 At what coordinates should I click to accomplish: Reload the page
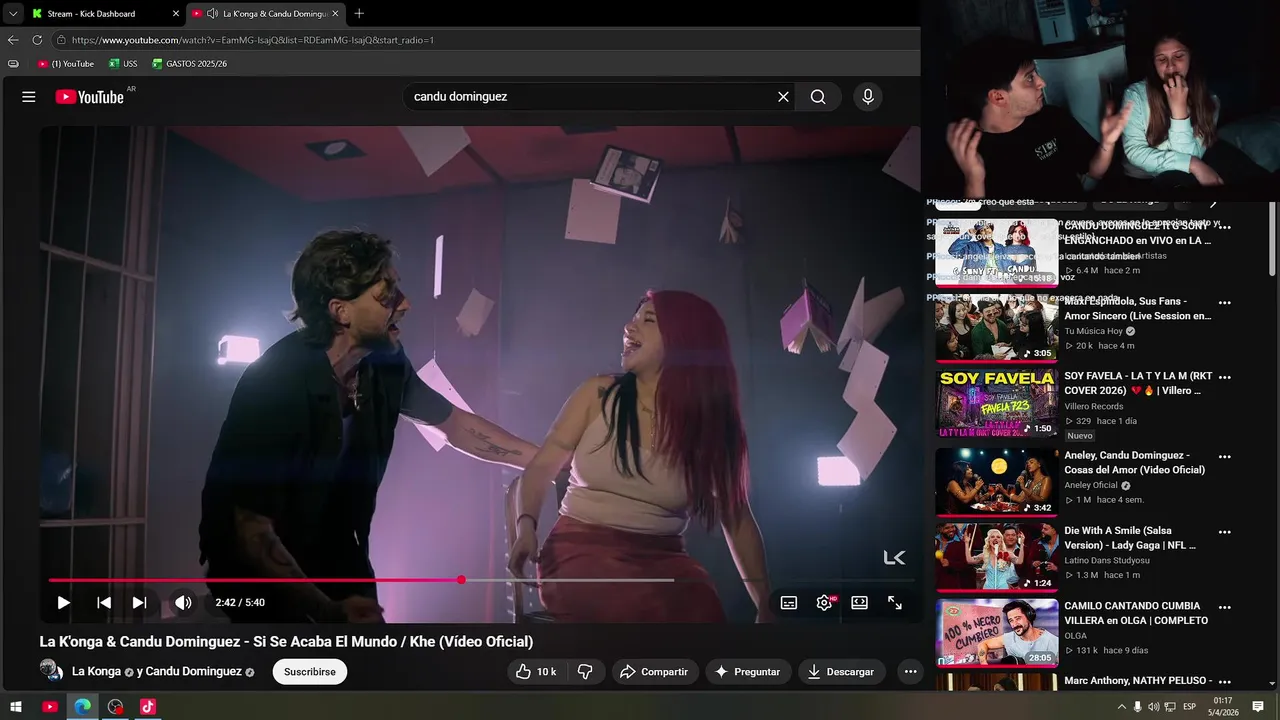tap(37, 40)
